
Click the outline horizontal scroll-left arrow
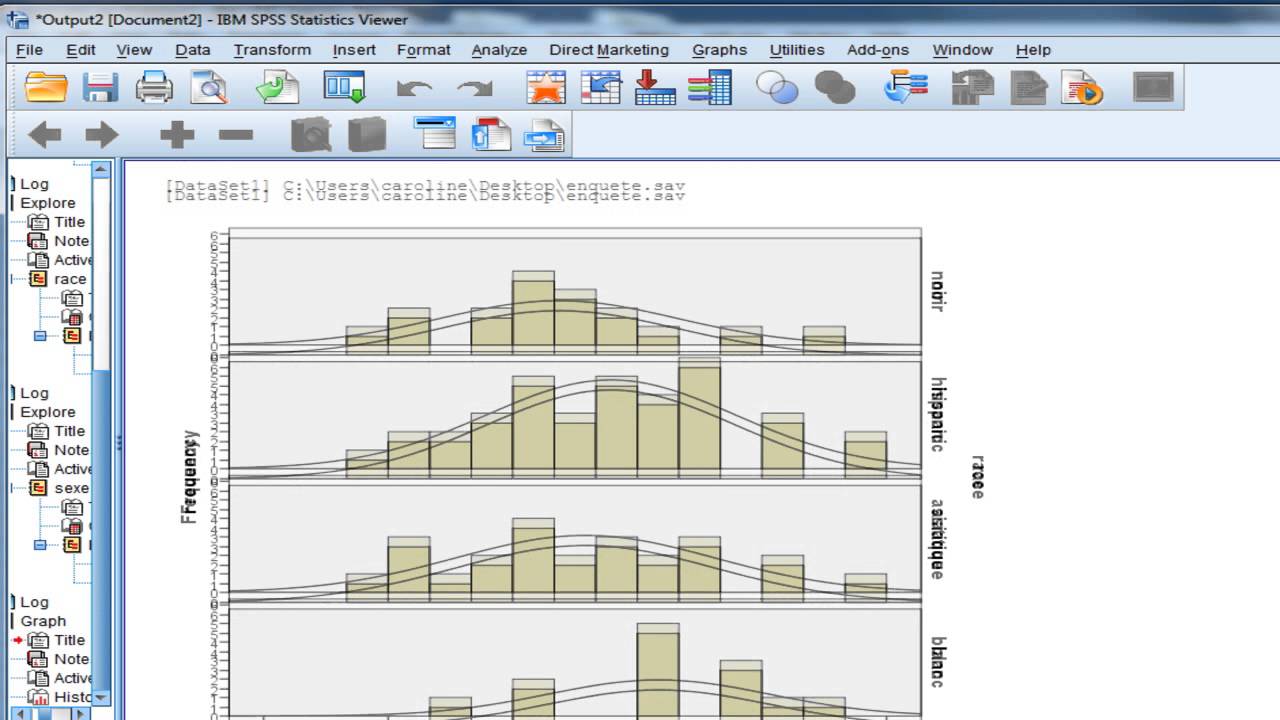22,714
